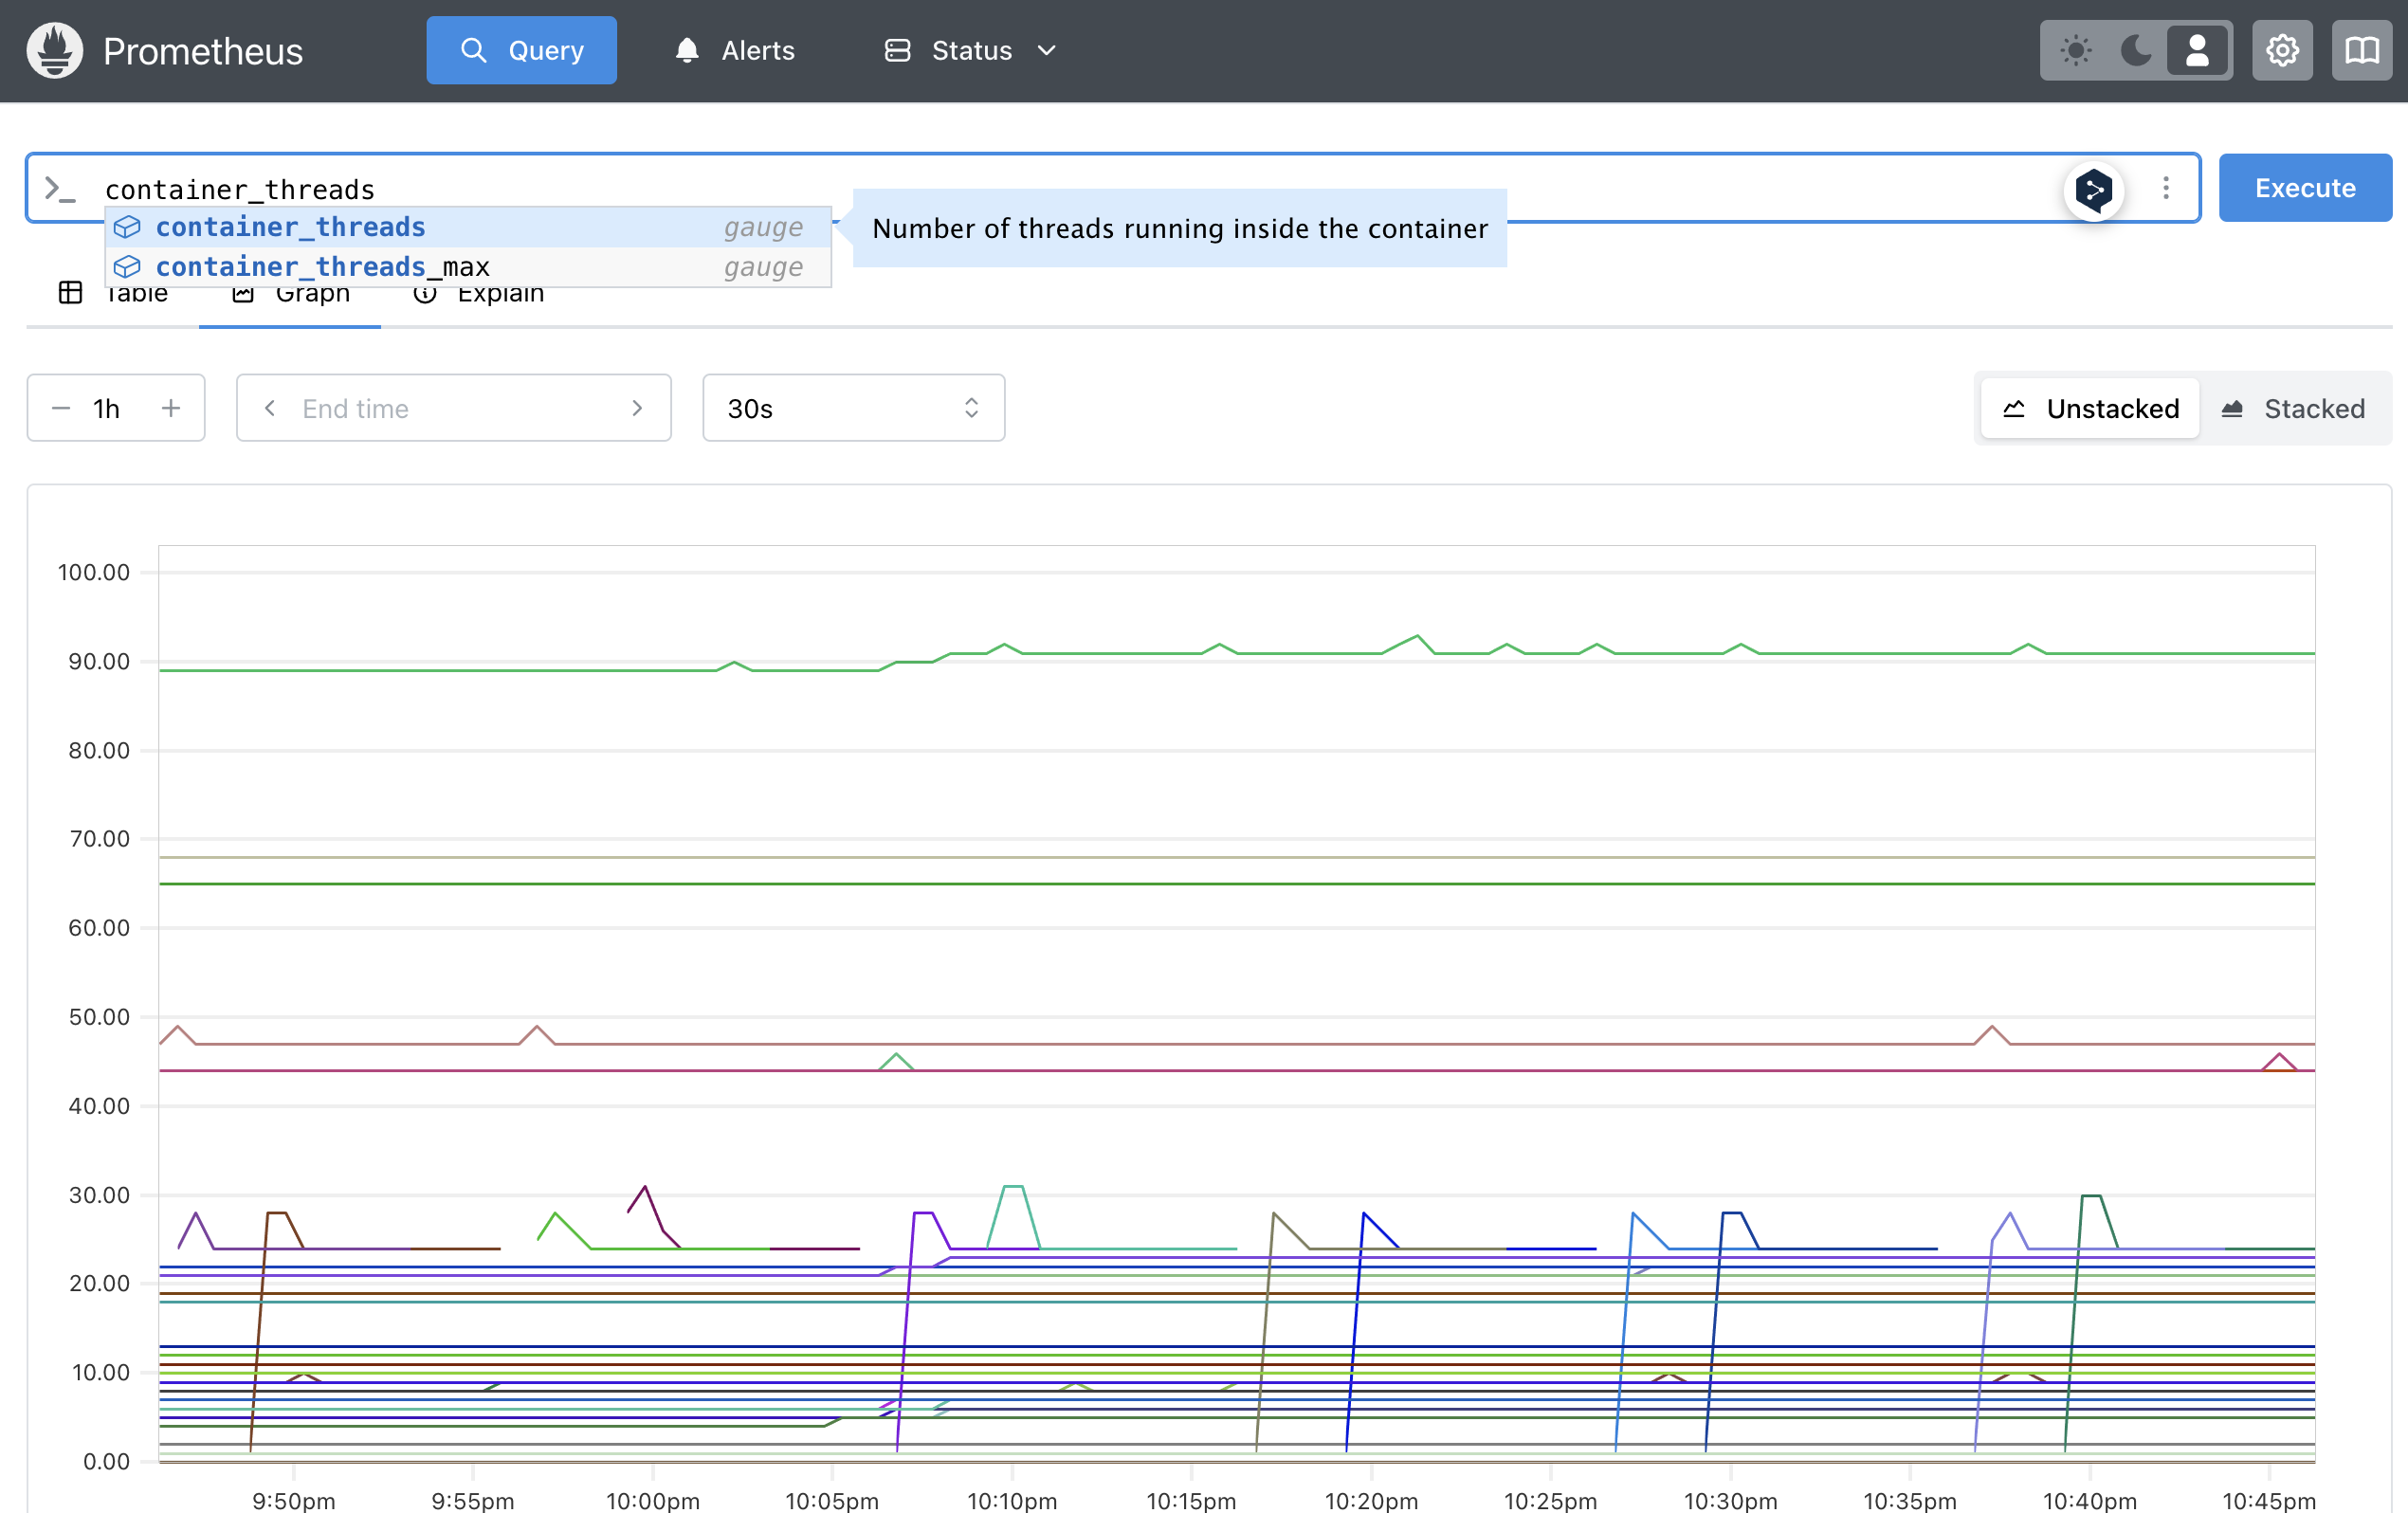Move end time forward with right chevron

[637, 408]
